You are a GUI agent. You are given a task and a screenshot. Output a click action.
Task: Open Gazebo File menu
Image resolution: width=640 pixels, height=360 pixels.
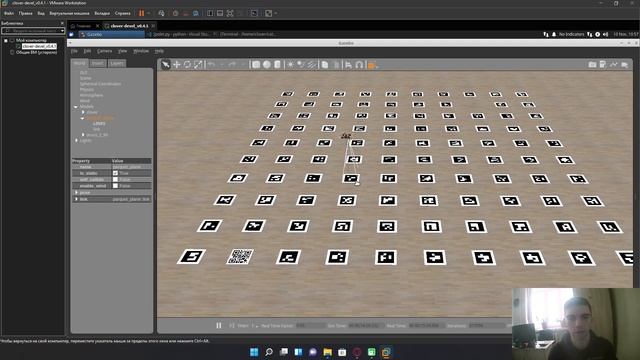coord(74,51)
